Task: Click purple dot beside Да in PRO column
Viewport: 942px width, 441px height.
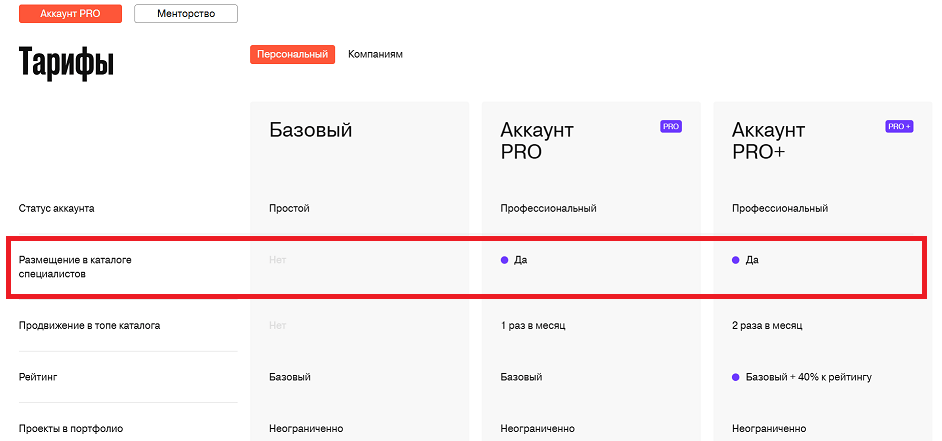Action: [x=505, y=260]
